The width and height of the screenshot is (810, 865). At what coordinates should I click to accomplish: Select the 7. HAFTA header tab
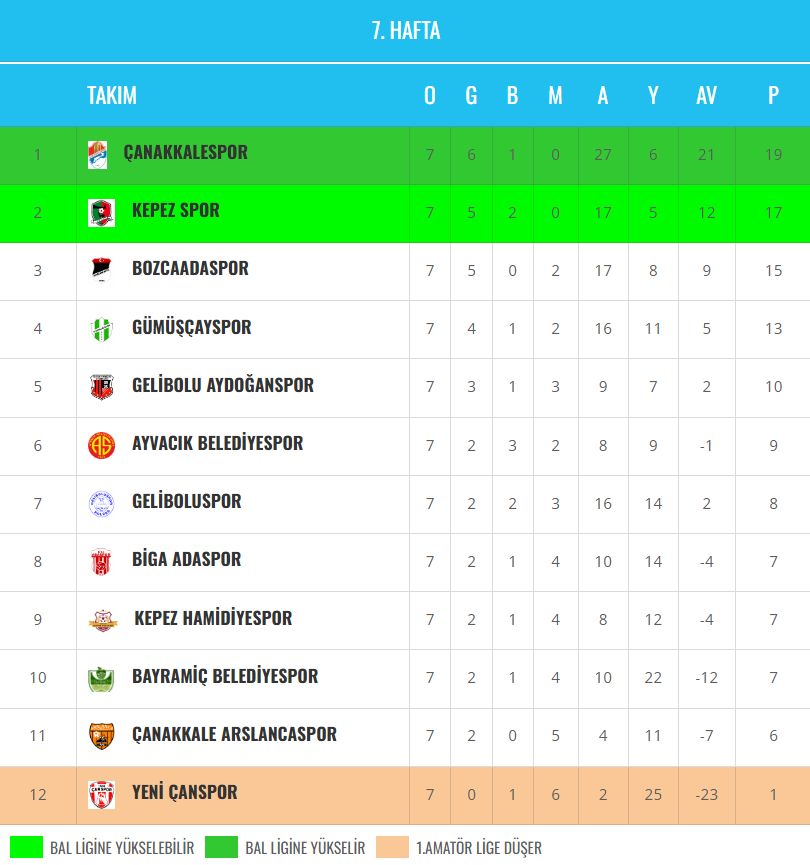[x=405, y=31]
